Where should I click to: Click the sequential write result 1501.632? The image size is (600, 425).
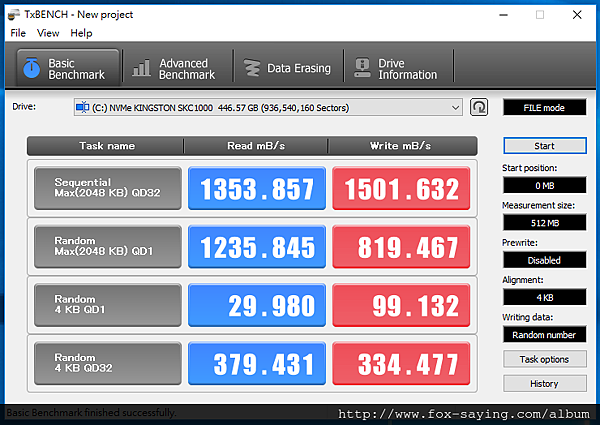click(401, 188)
